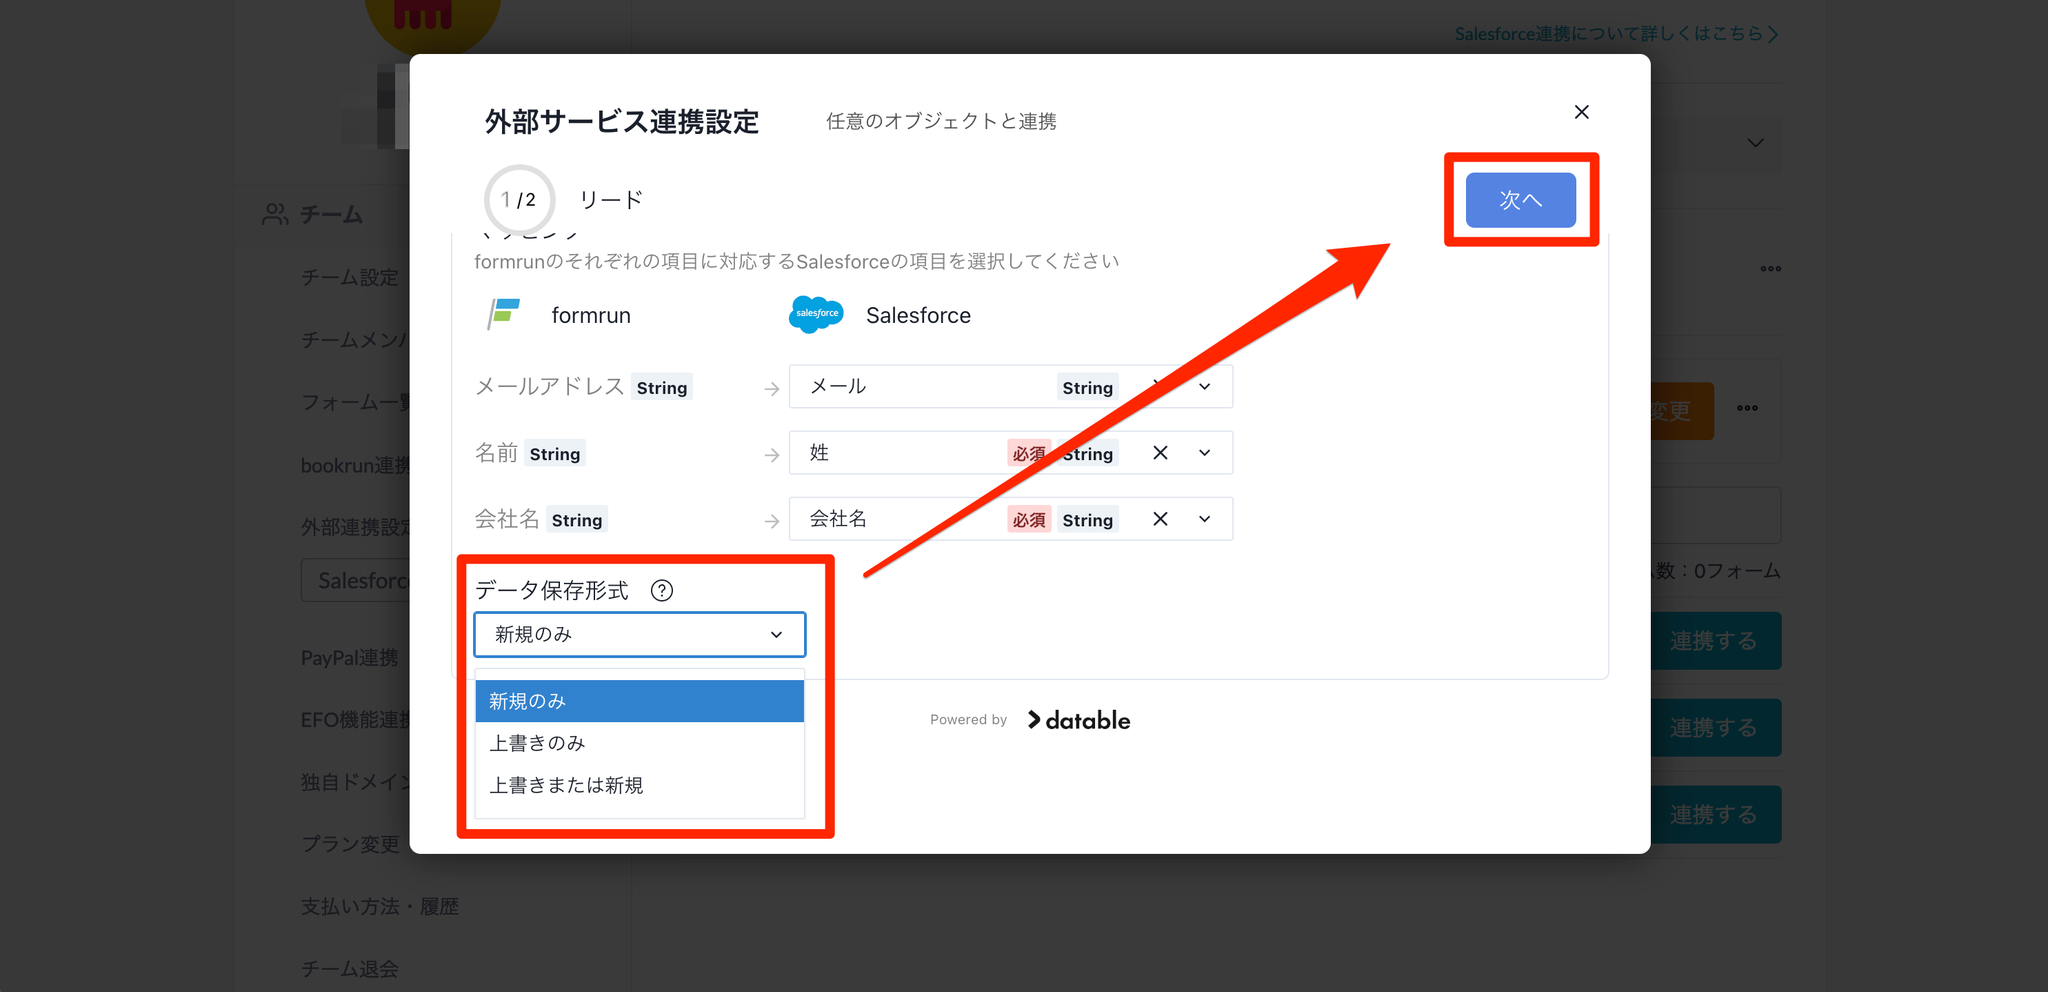
Task: Expand the メール Salesforce field dropdown
Action: 1205,387
